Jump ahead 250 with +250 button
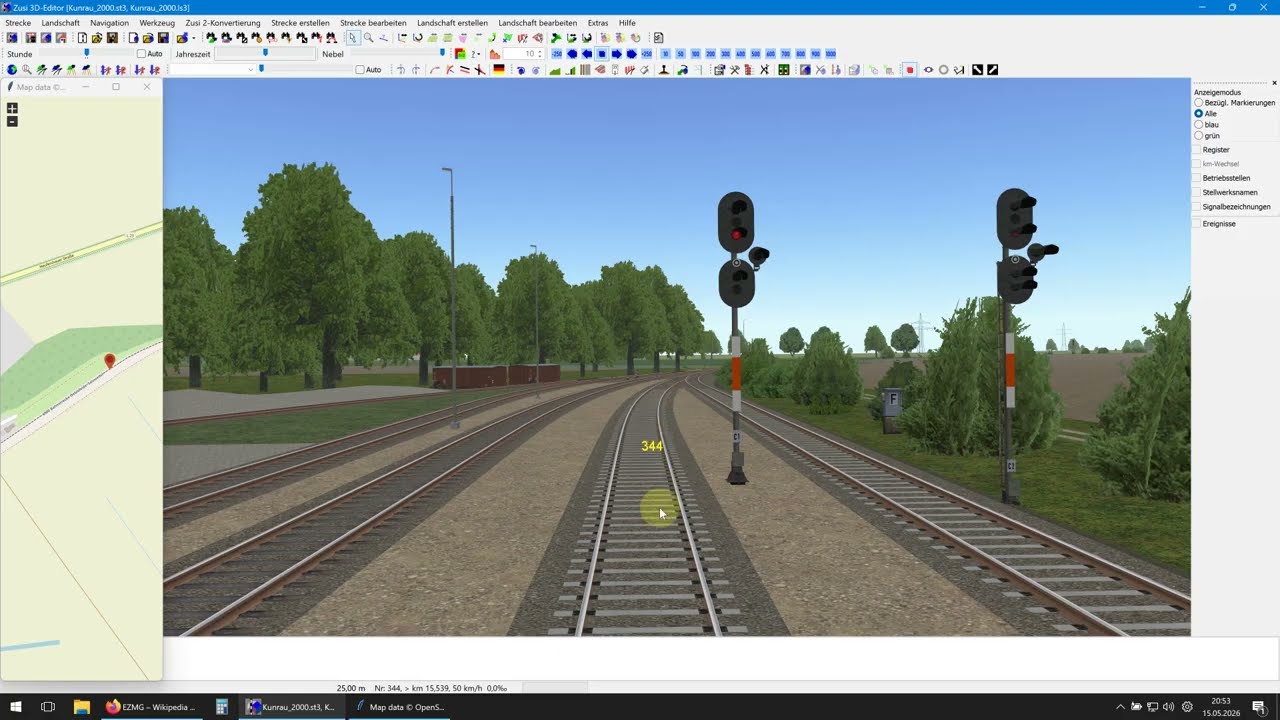The image size is (1280, 720). [x=647, y=54]
